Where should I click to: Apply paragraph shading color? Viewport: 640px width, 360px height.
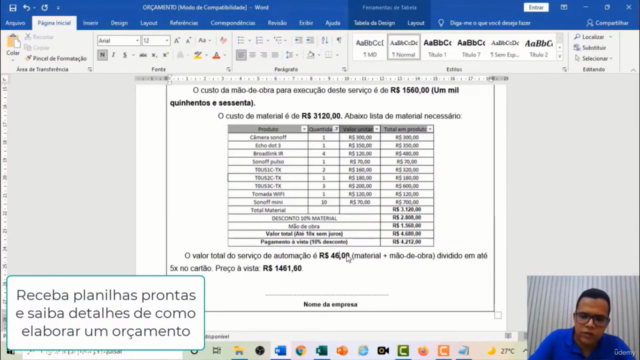(311, 55)
